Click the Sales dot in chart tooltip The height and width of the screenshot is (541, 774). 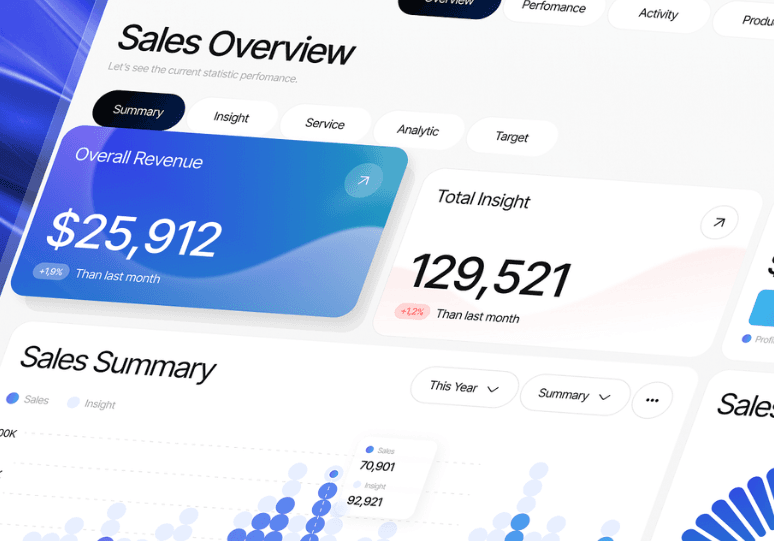[x=370, y=450]
